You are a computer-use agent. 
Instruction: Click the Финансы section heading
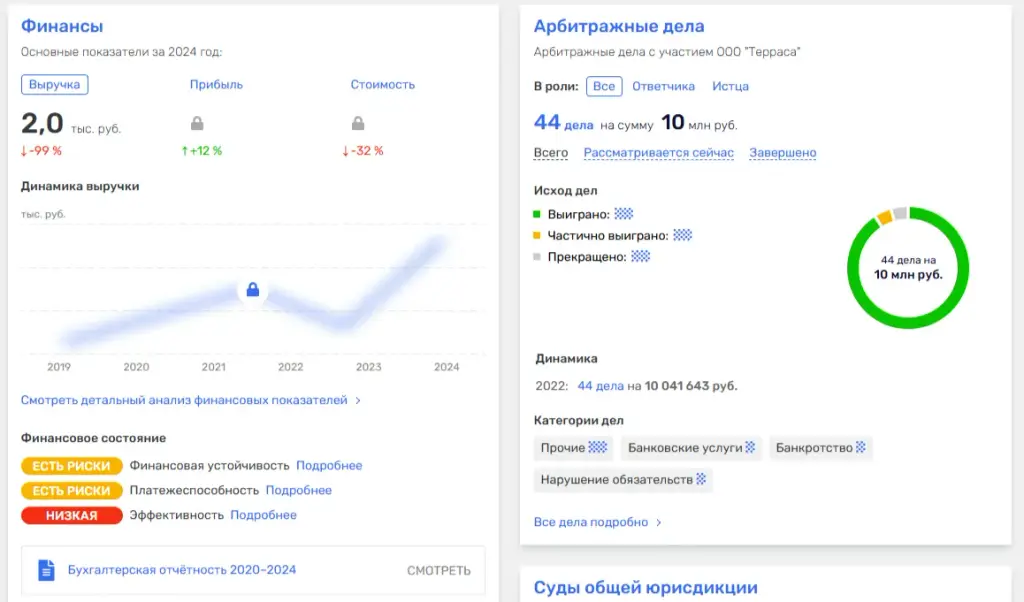click(62, 26)
